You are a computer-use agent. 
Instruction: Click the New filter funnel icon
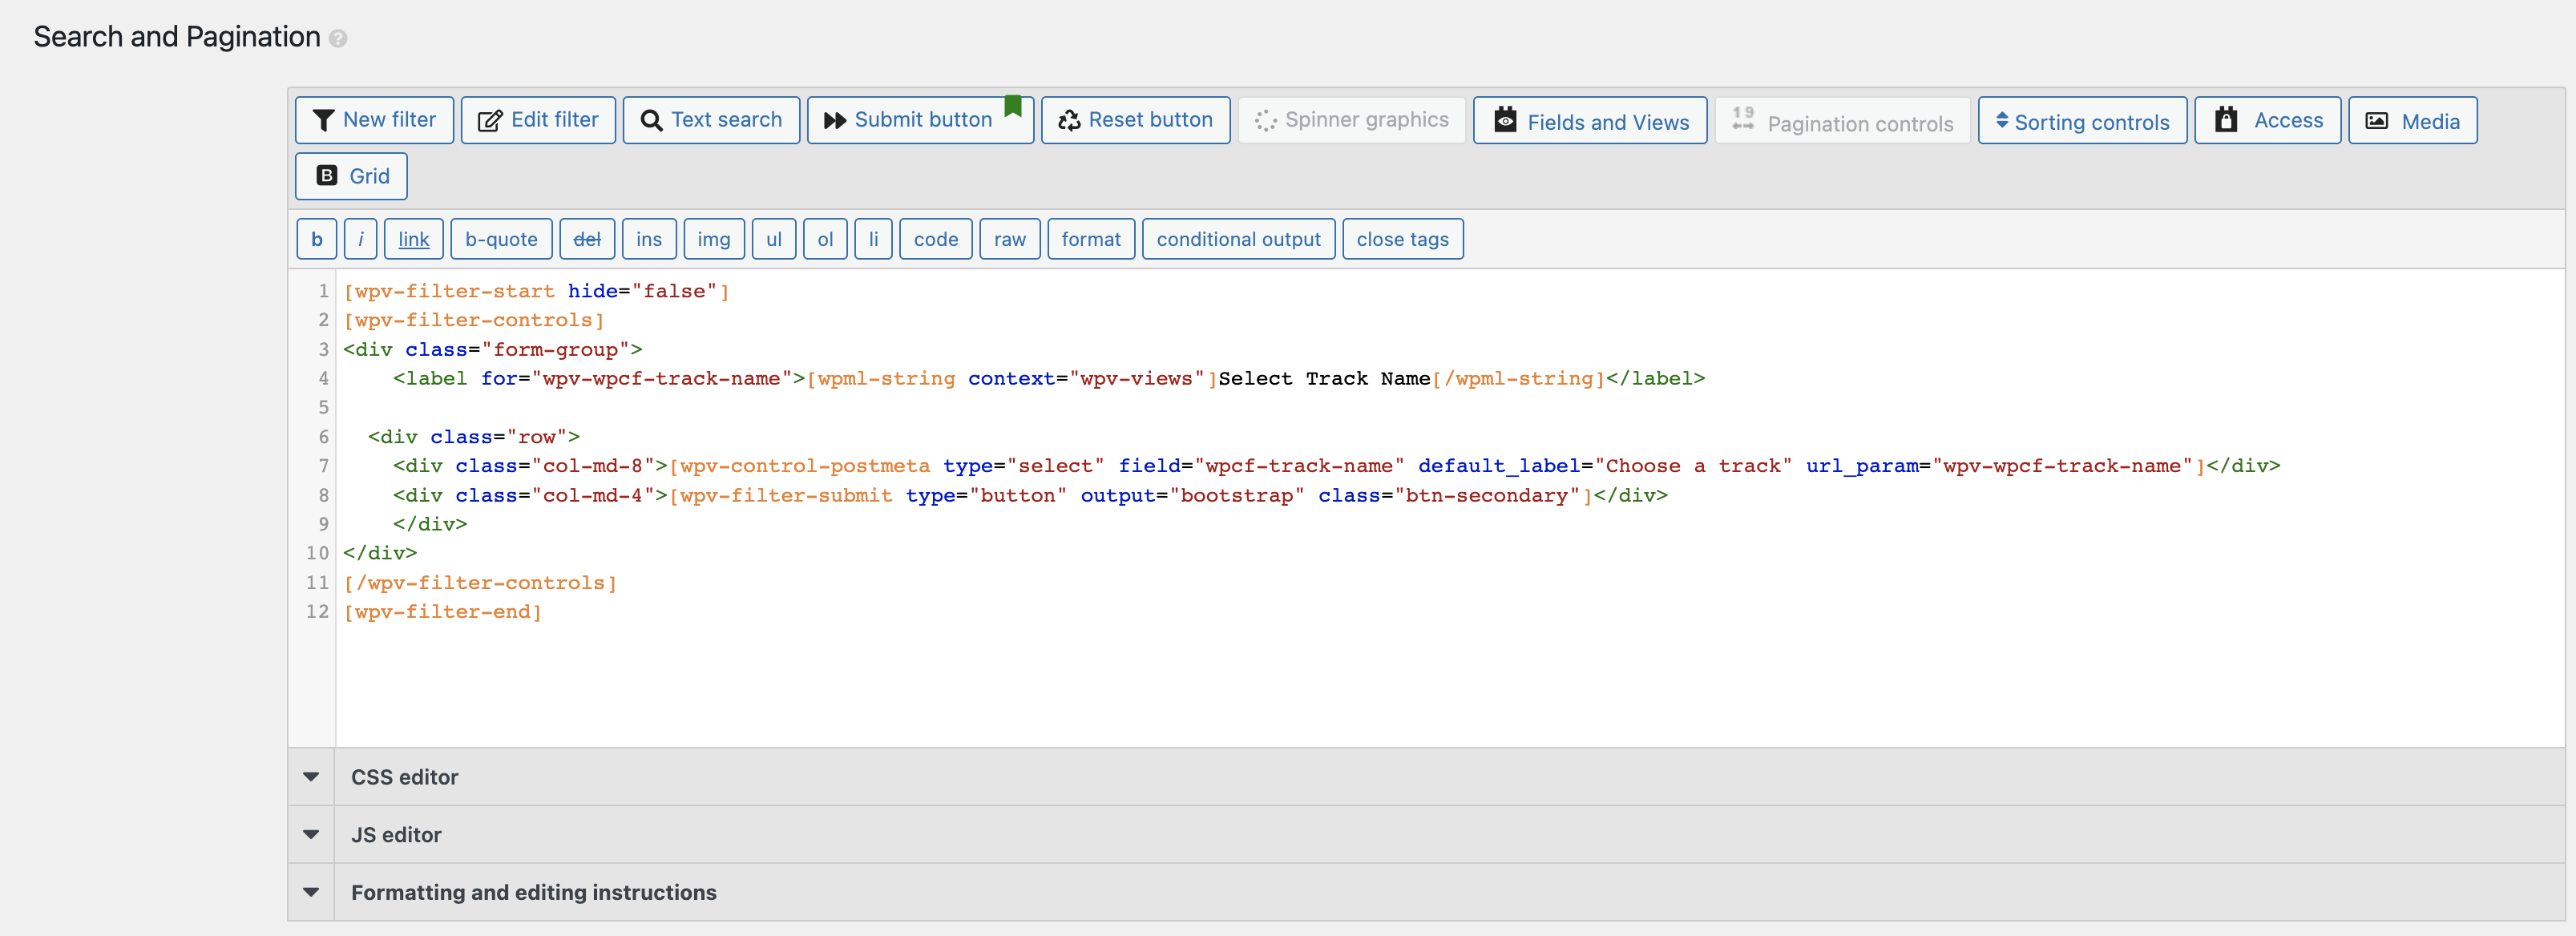(x=323, y=121)
